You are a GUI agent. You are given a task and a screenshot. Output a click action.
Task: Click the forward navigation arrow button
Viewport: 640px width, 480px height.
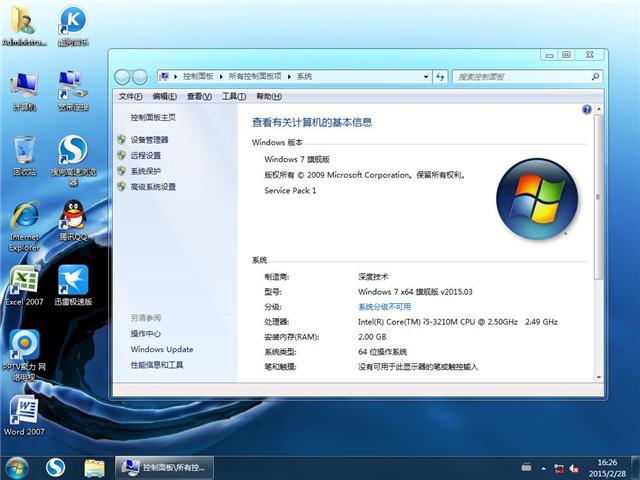tap(140, 77)
